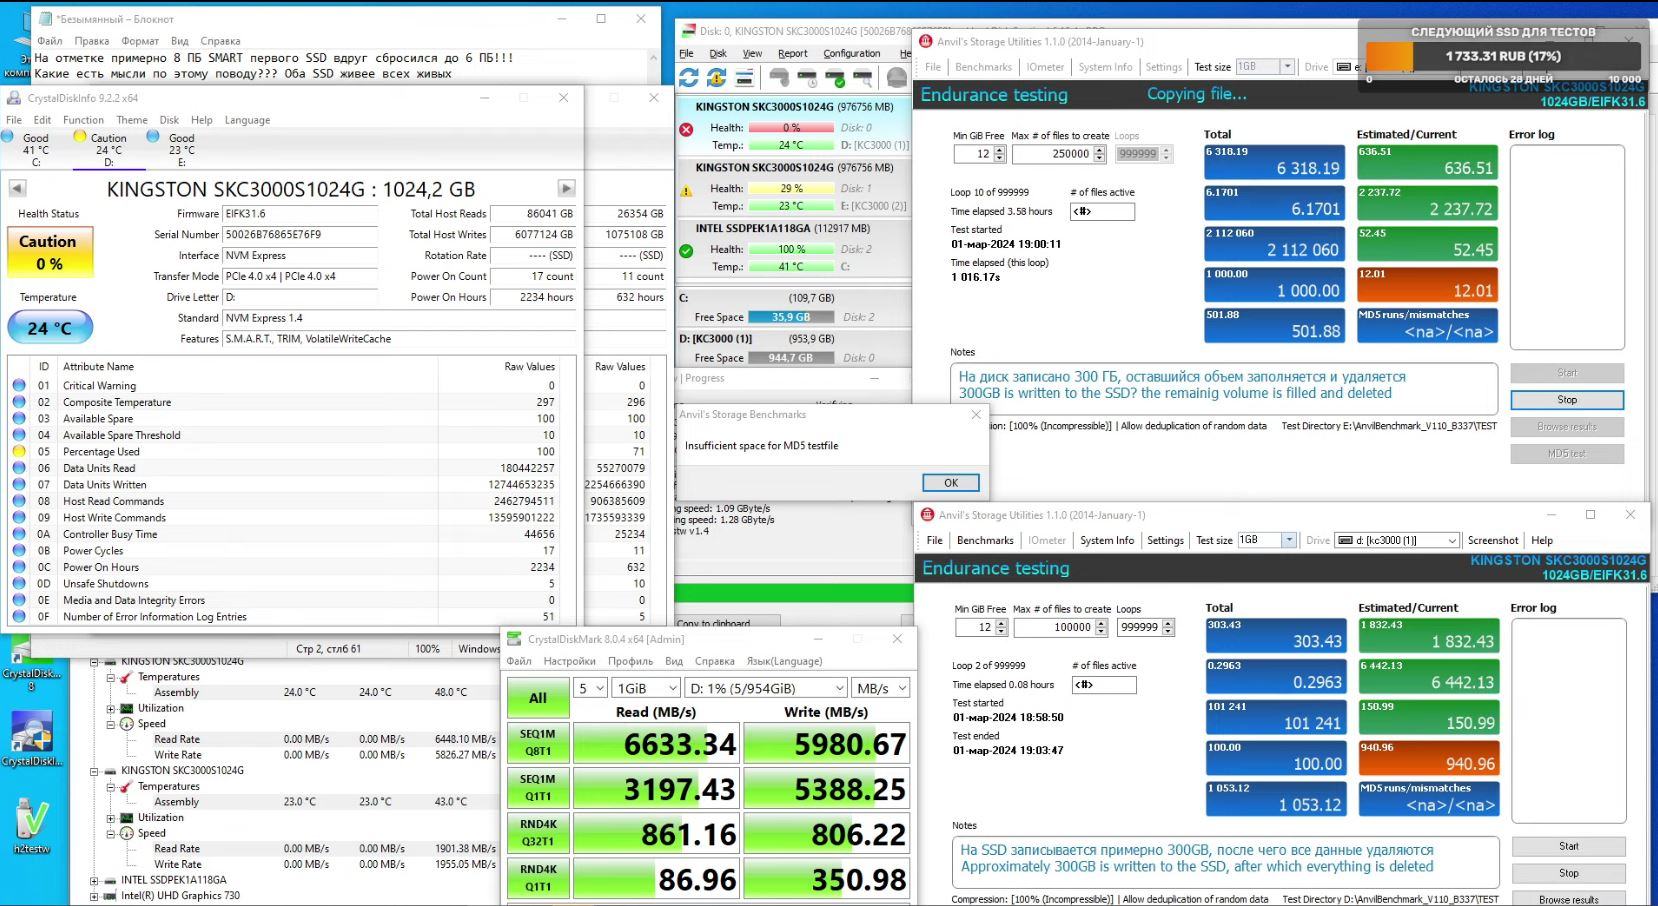
Task: Collapse the second KINGSTON SKC3000S1024G sensor node
Action: pos(94,771)
